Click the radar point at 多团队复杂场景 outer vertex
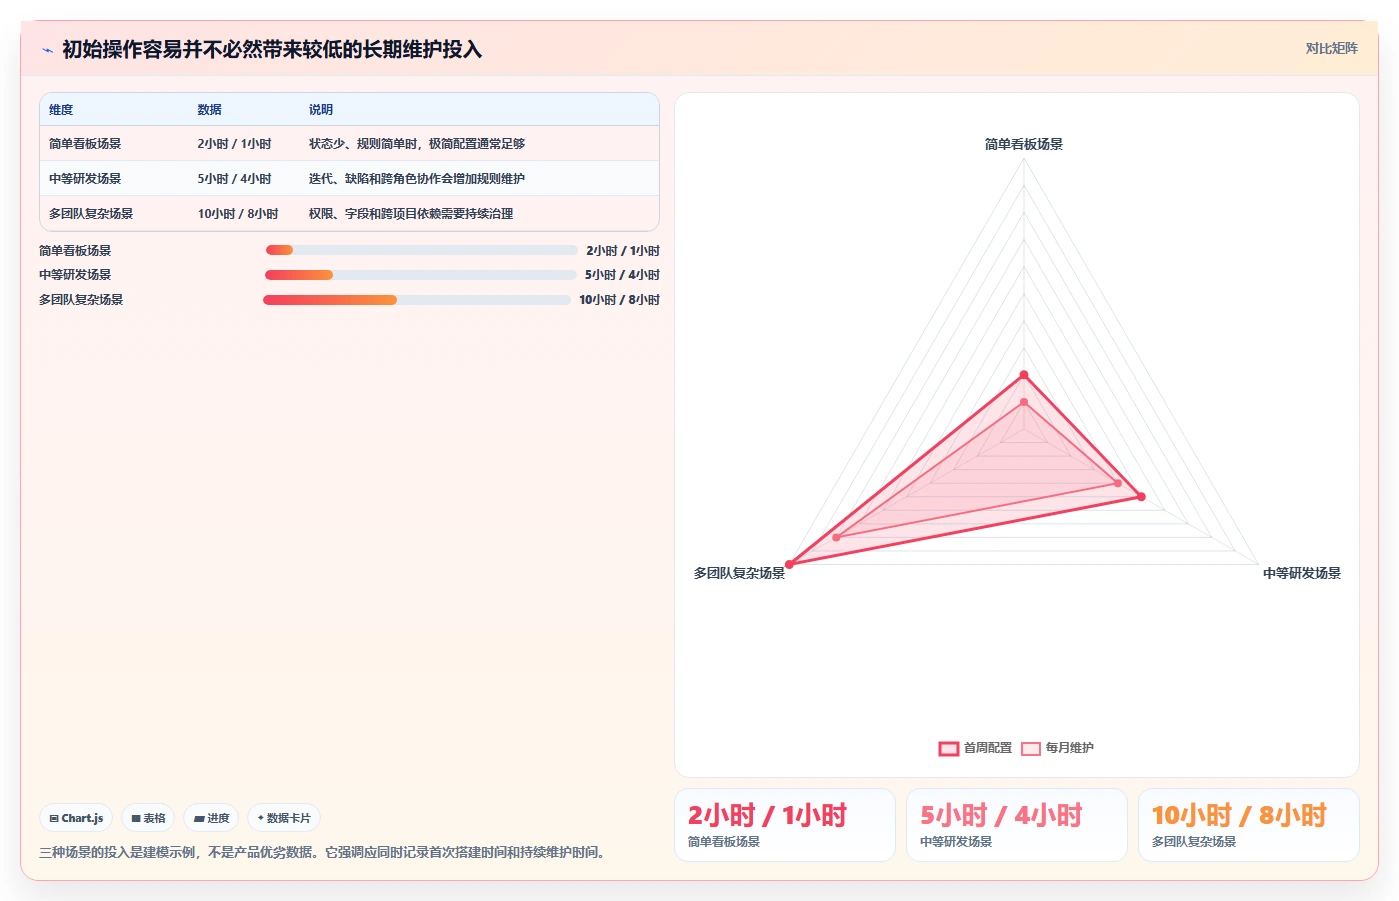The height and width of the screenshot is (901, 1399). point(789,564)
